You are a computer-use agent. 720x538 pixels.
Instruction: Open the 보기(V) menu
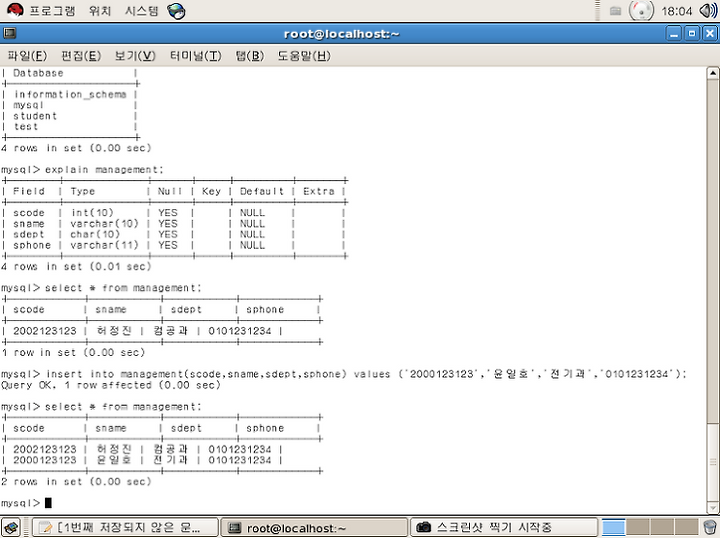(x=135, y=56)
